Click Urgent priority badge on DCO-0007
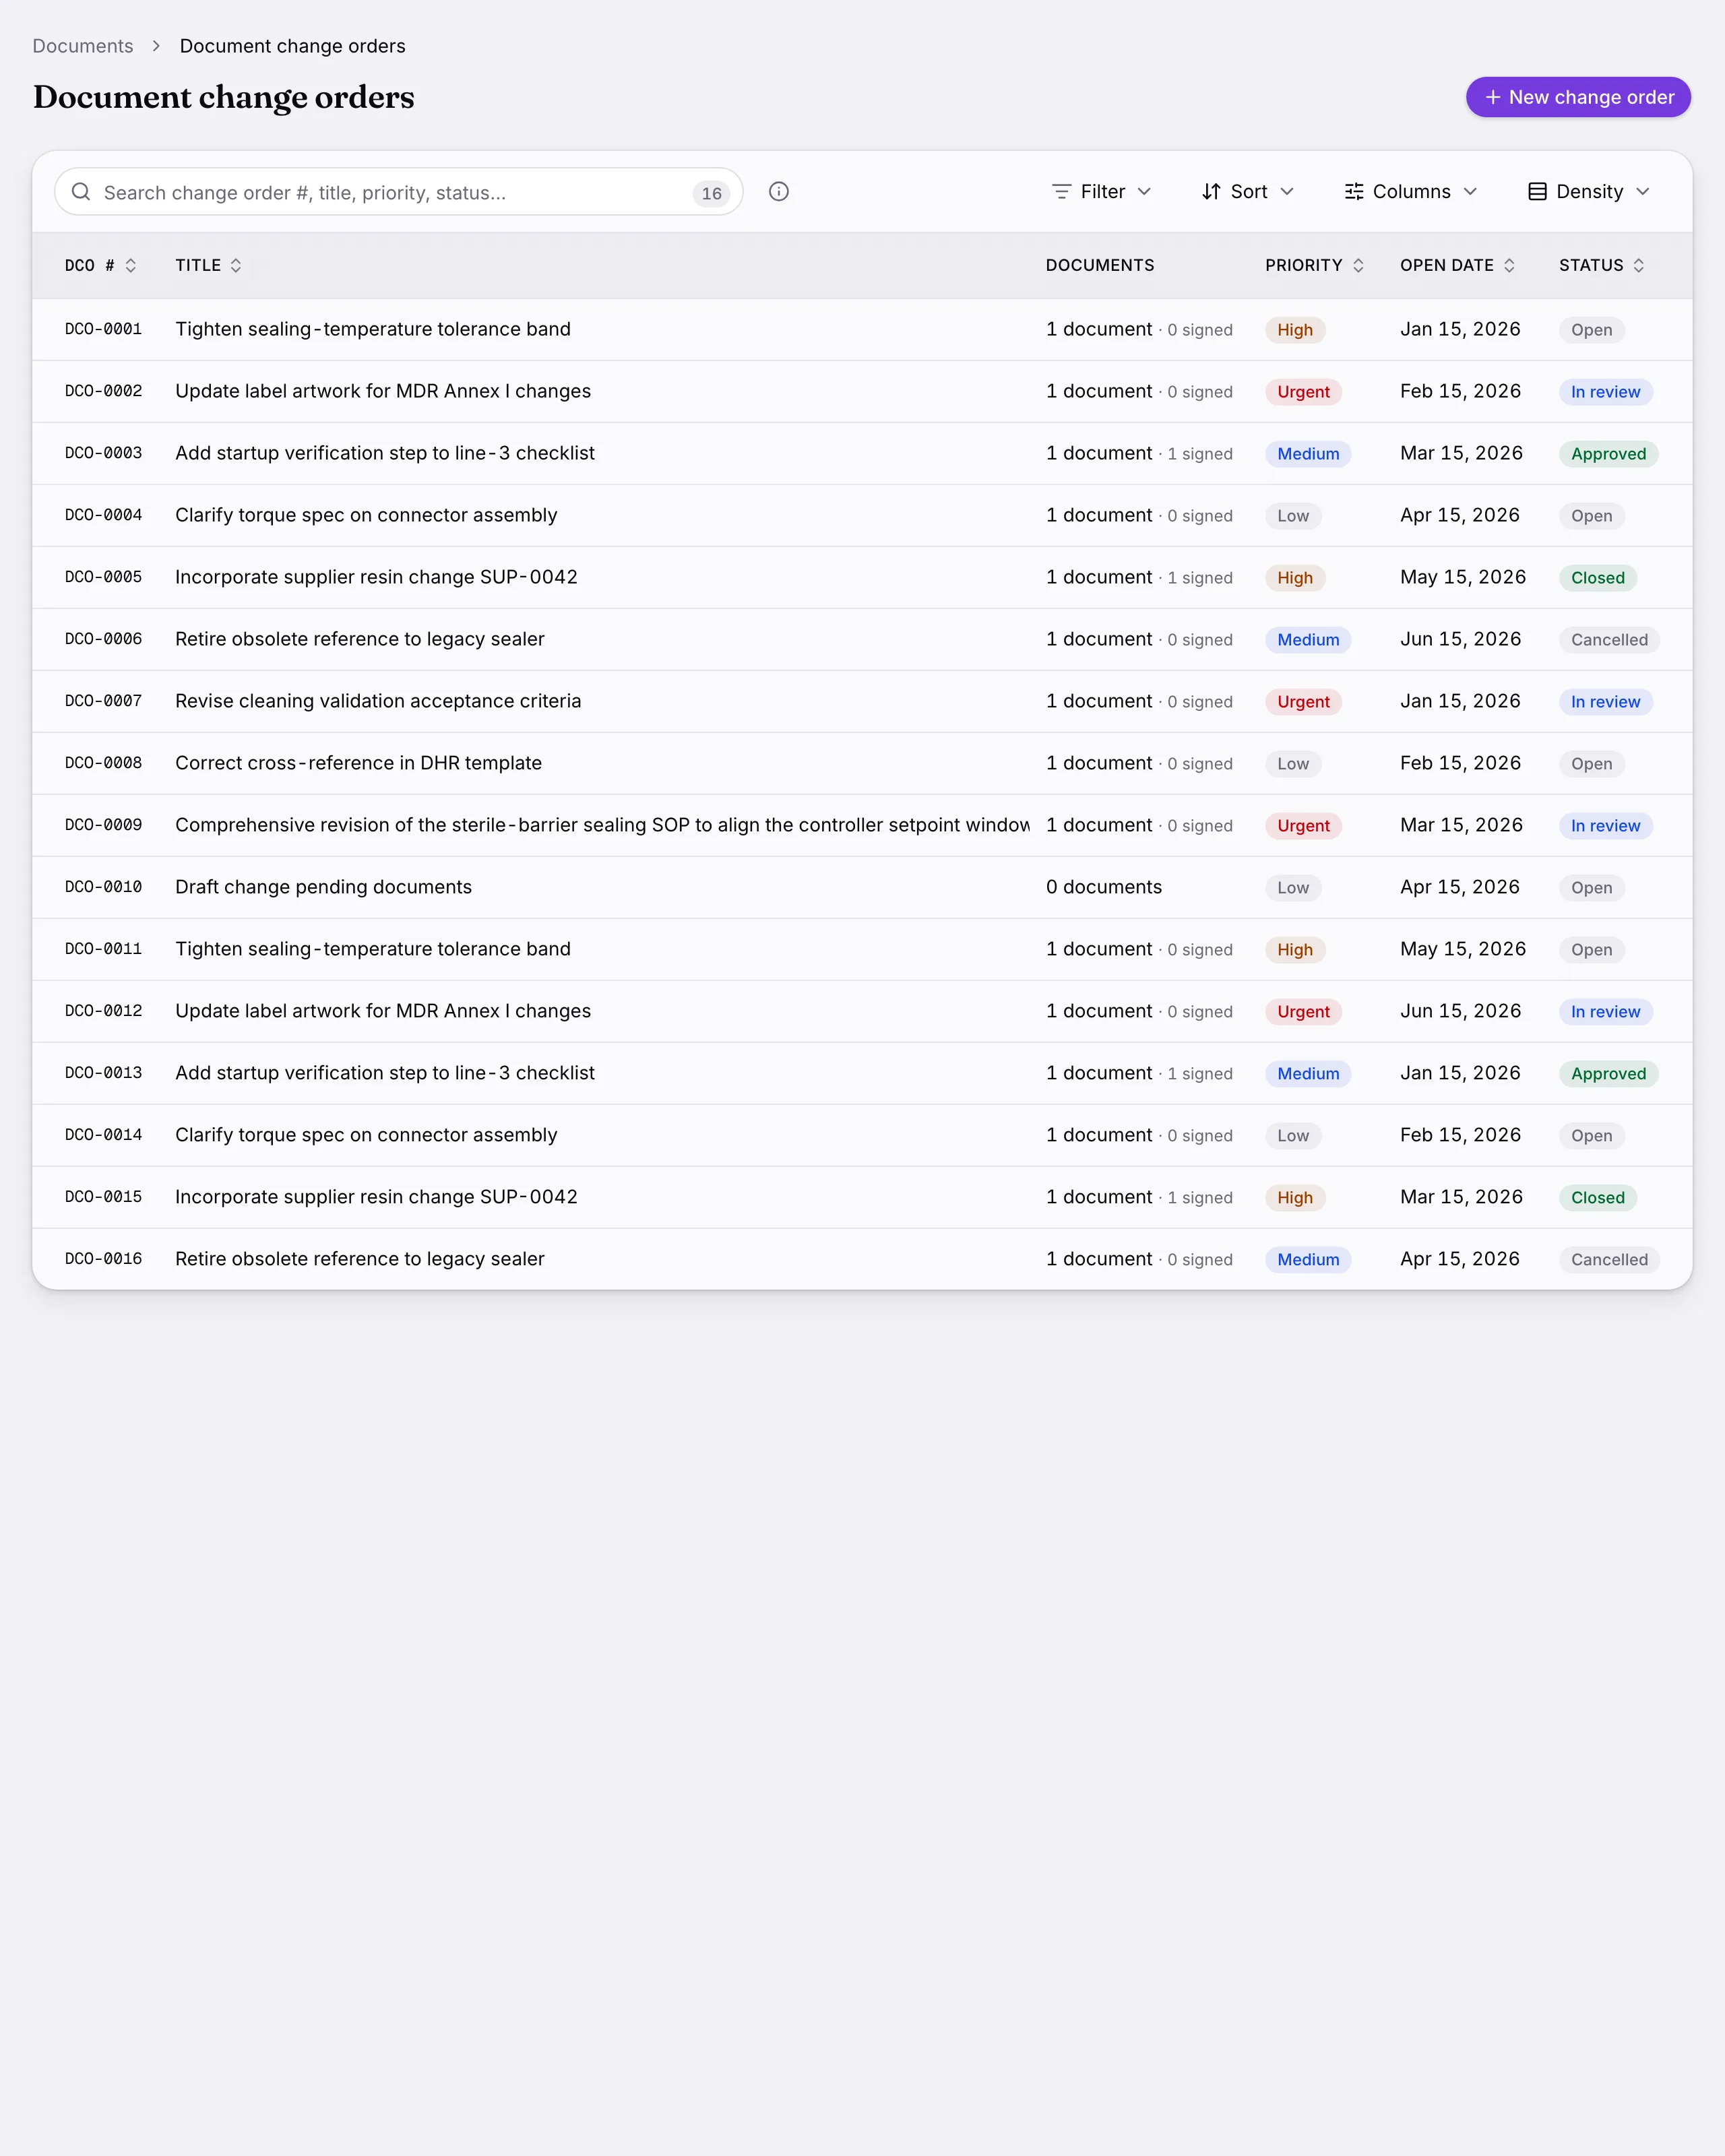Screen dimensions: 1725x2156 (x=1303, y=701)
